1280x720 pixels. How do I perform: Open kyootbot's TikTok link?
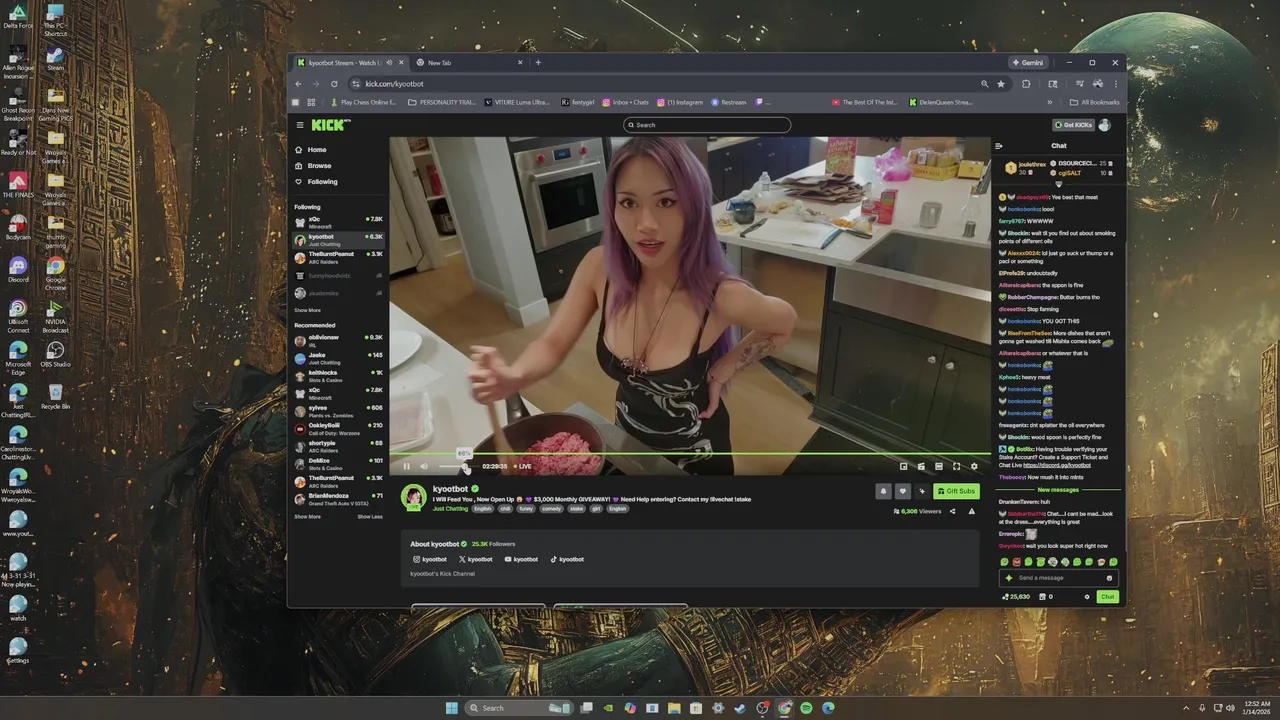point(567,559)
